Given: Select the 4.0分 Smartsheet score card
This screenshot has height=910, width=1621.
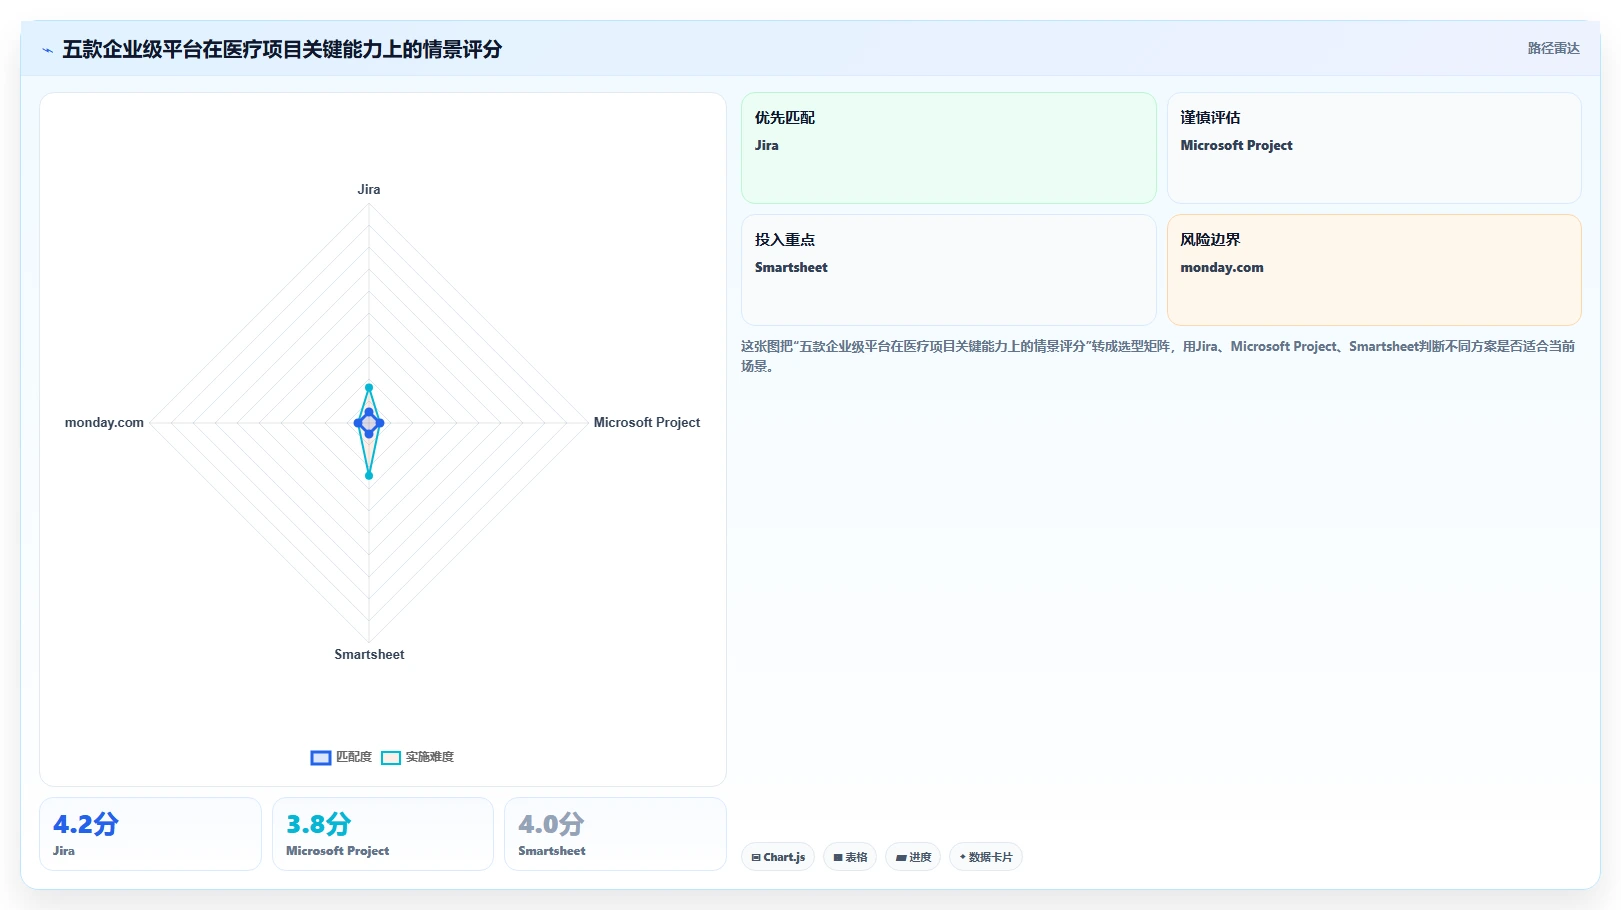Looking at the screenshot, I should [x=615, y=834].
